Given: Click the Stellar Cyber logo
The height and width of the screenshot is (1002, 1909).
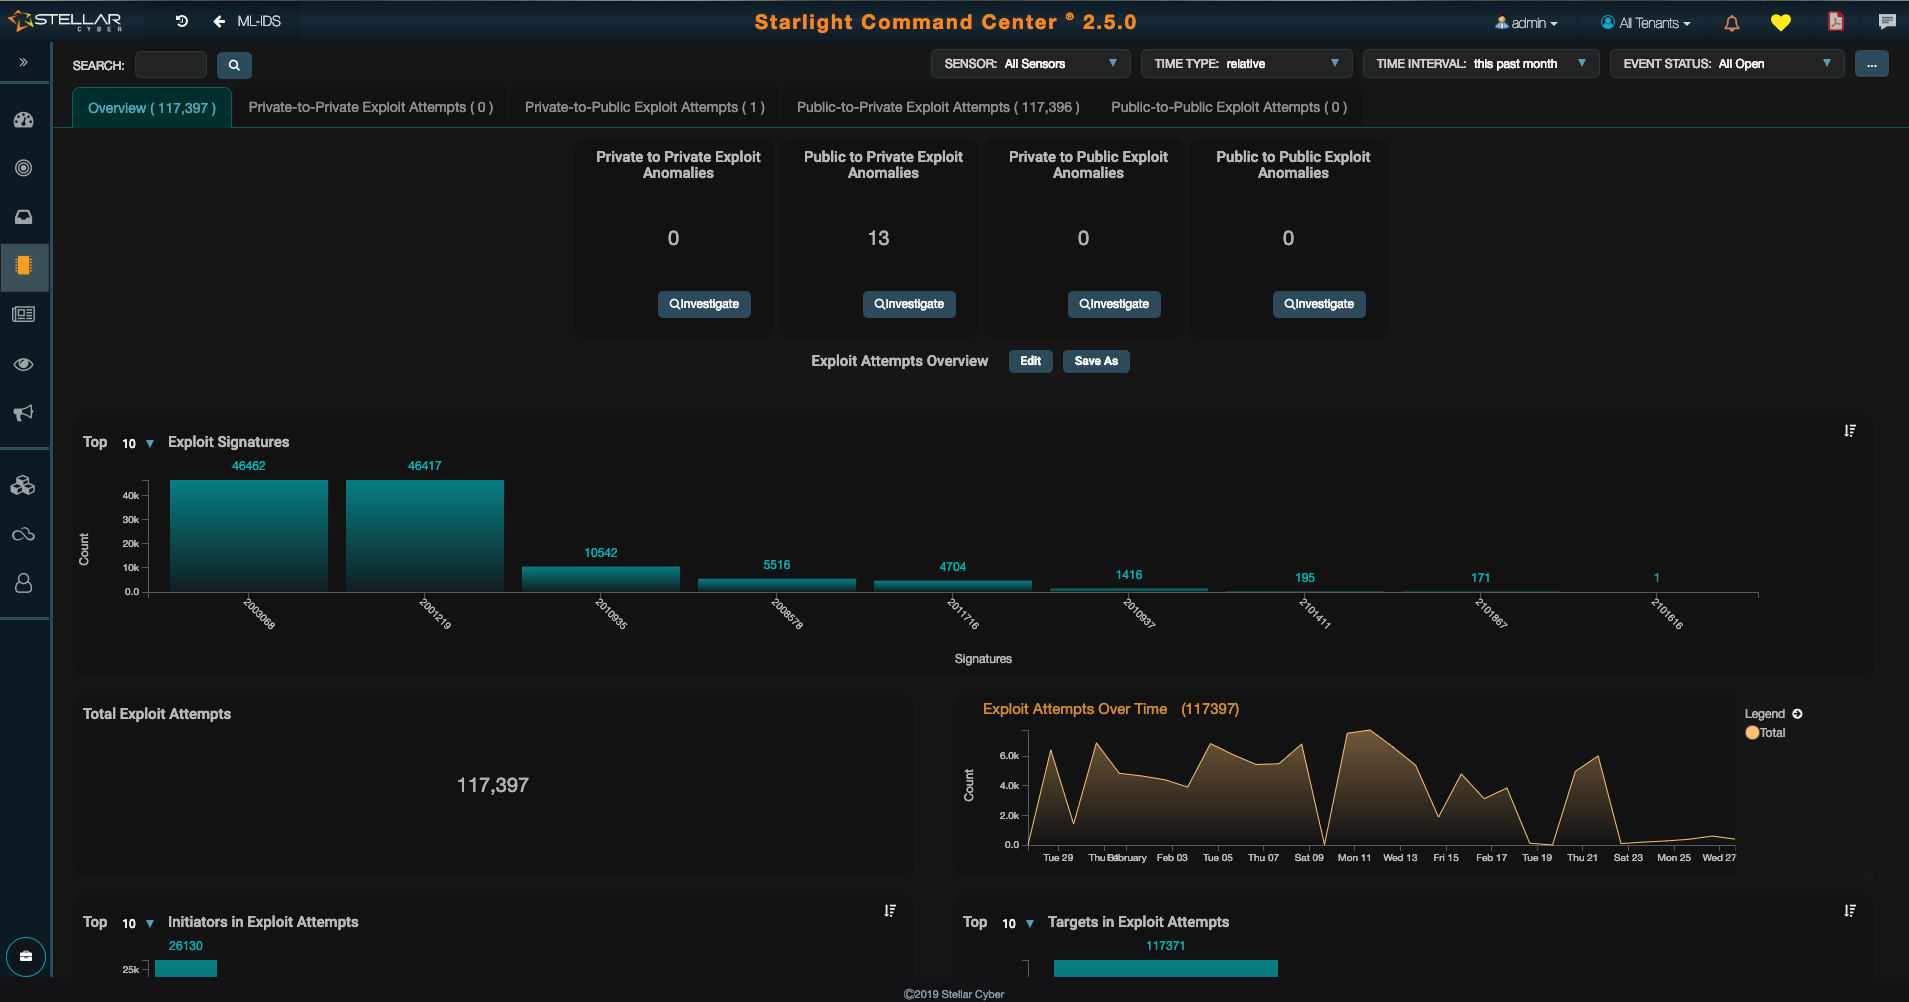Looking at the screenshot, I should tap(66, 21).
